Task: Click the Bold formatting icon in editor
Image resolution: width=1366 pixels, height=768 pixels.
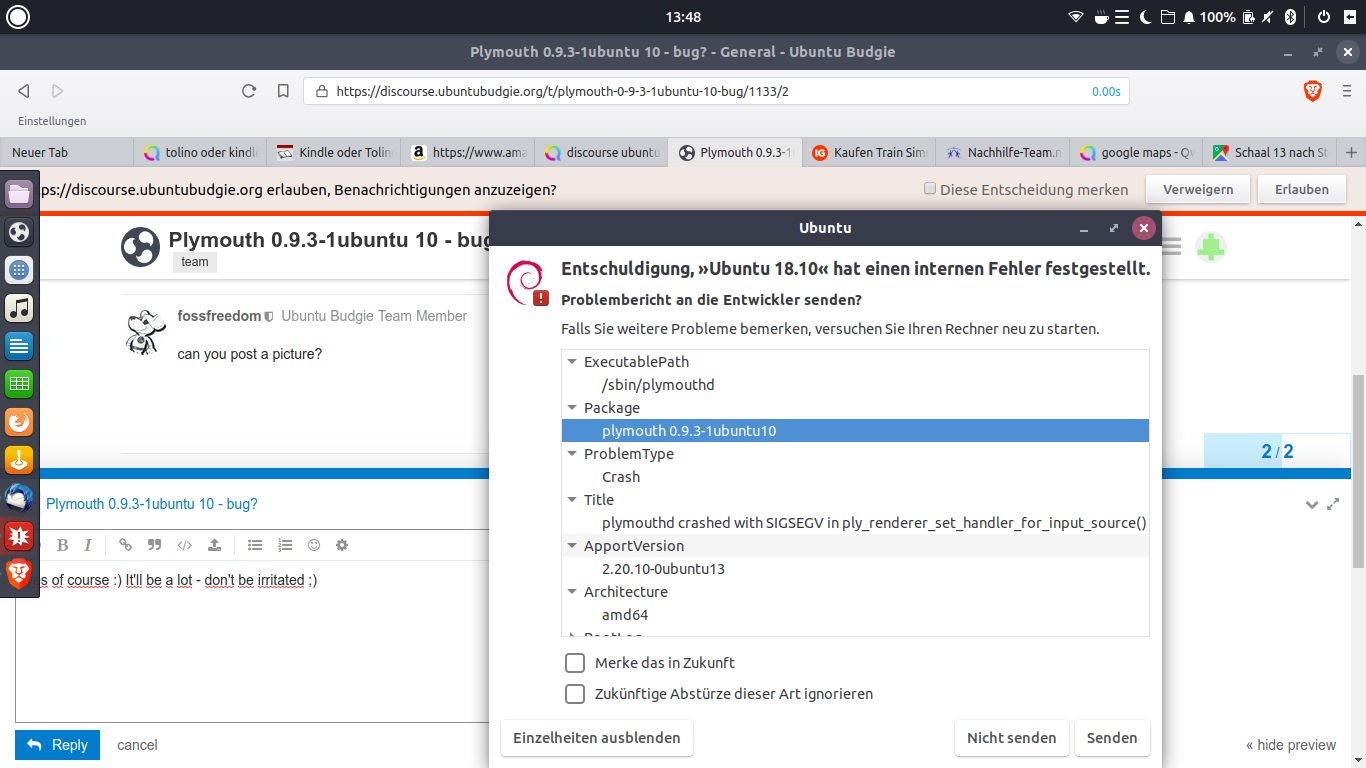Action: pos(62,545)
